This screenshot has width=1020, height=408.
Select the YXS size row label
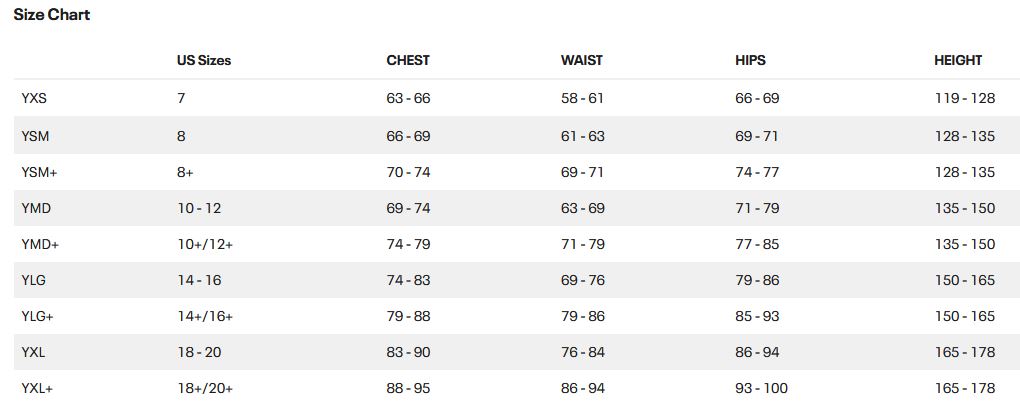pyautogui.click(x=34, y=98)
